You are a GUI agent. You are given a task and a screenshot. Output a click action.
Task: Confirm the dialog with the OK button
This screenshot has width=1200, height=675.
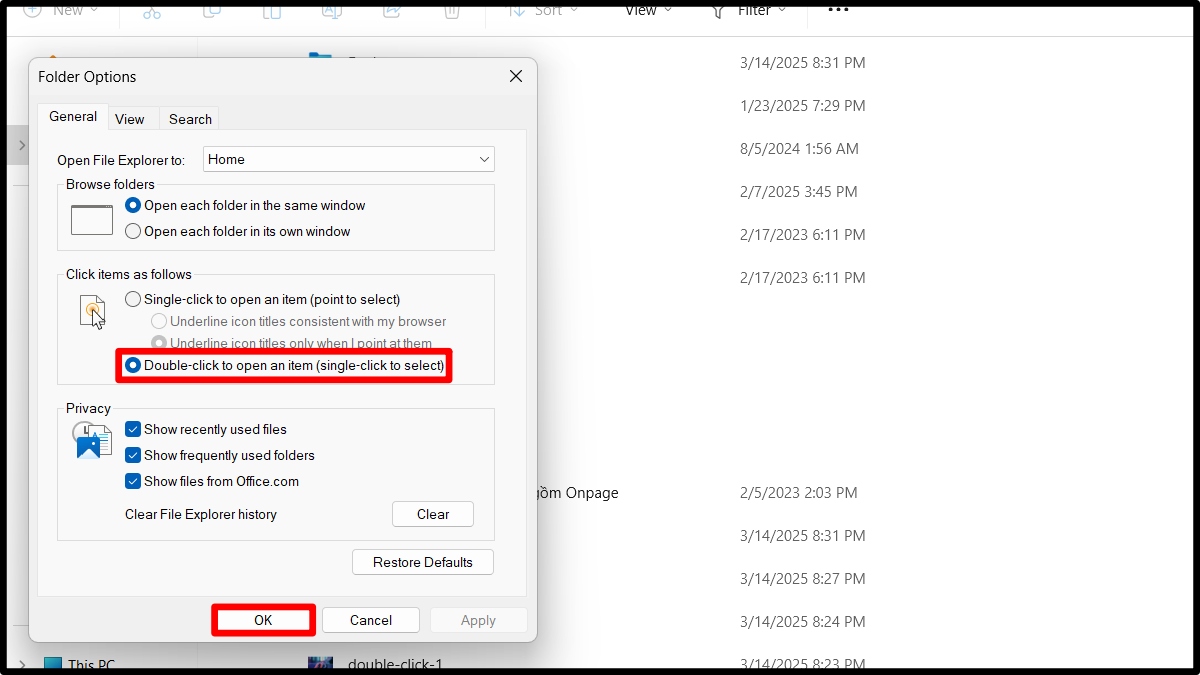coord(263,620)
